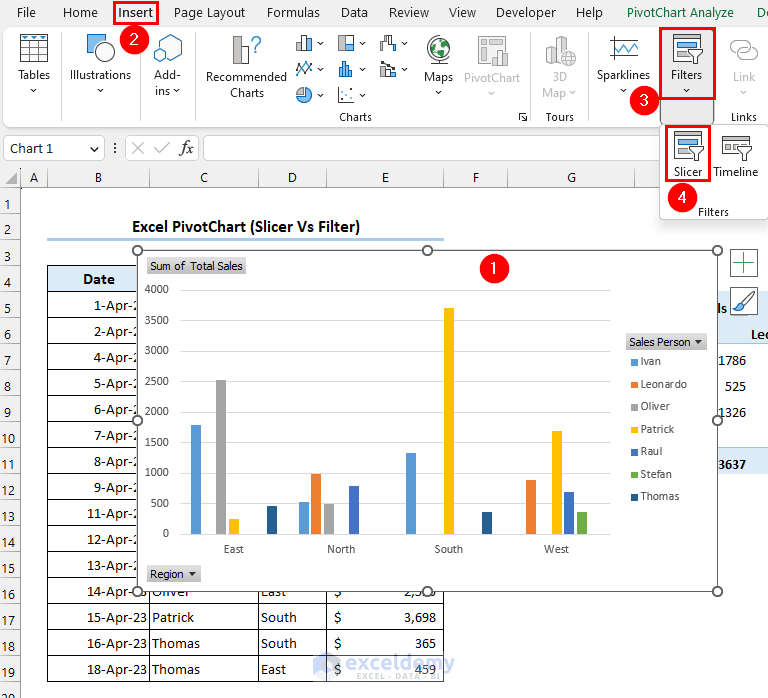Click the tall yellow South bar
The width and height of the screenshot is (768, 698).
(449, 421)
